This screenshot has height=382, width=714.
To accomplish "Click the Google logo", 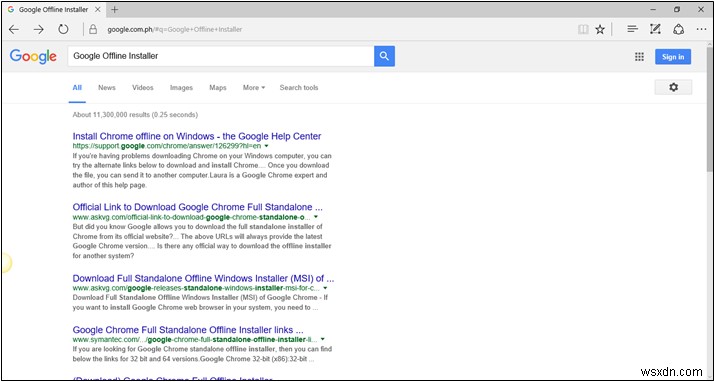I will point(33,56).
